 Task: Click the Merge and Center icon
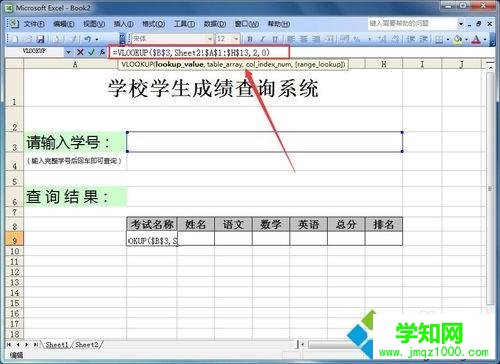pos(329,39)
